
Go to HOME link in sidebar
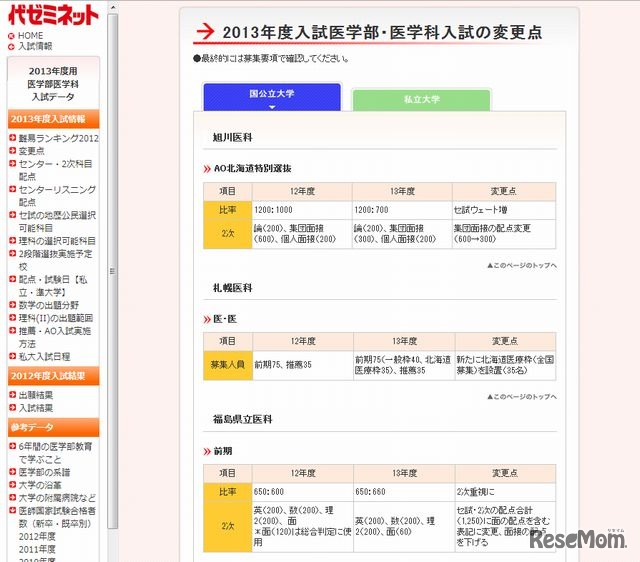(31, 36)
